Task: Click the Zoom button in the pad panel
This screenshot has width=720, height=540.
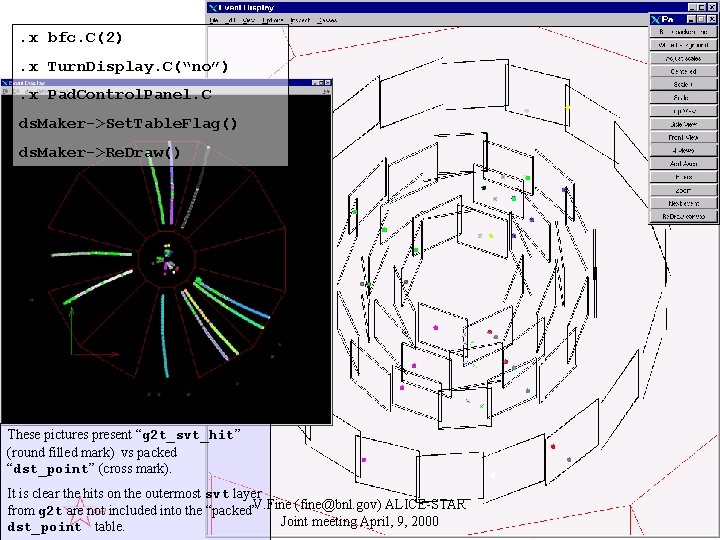Action: (x=683, y=190)
